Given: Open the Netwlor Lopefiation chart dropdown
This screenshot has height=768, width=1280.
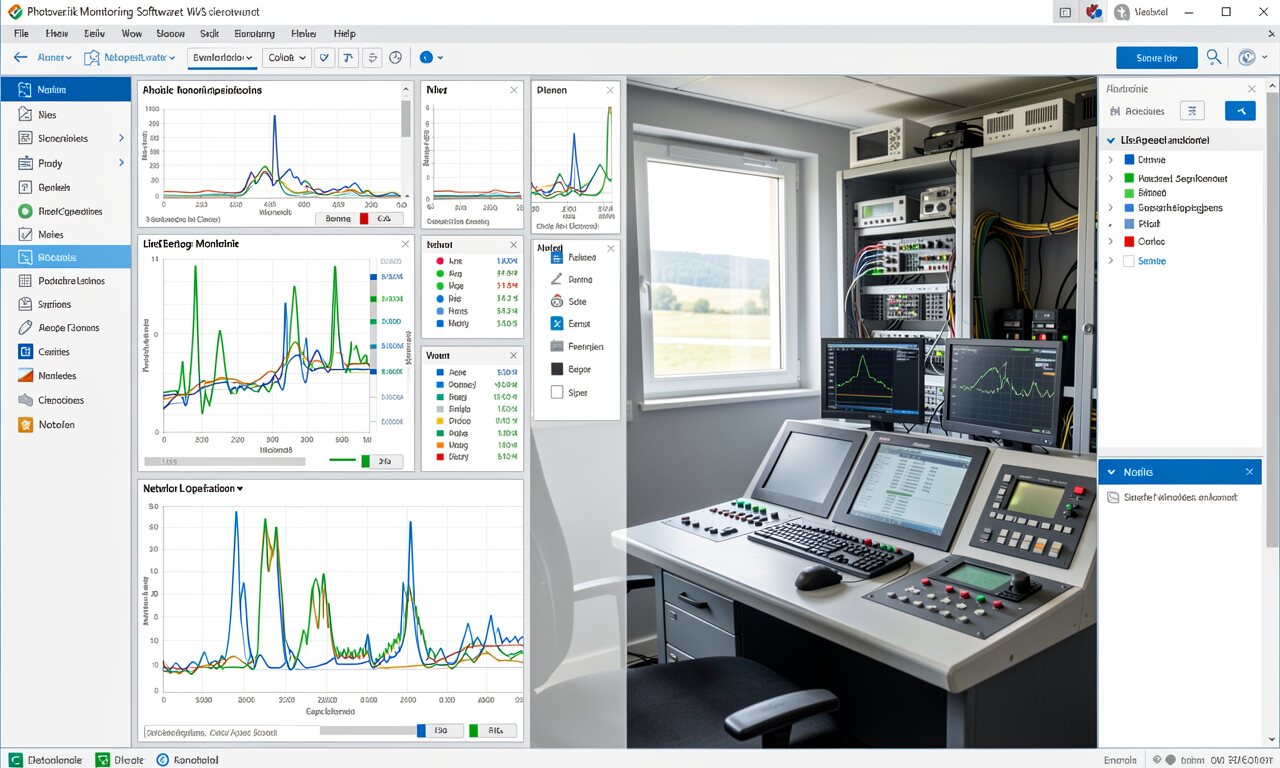Looking at the screenshot, I should click(240, 489).
